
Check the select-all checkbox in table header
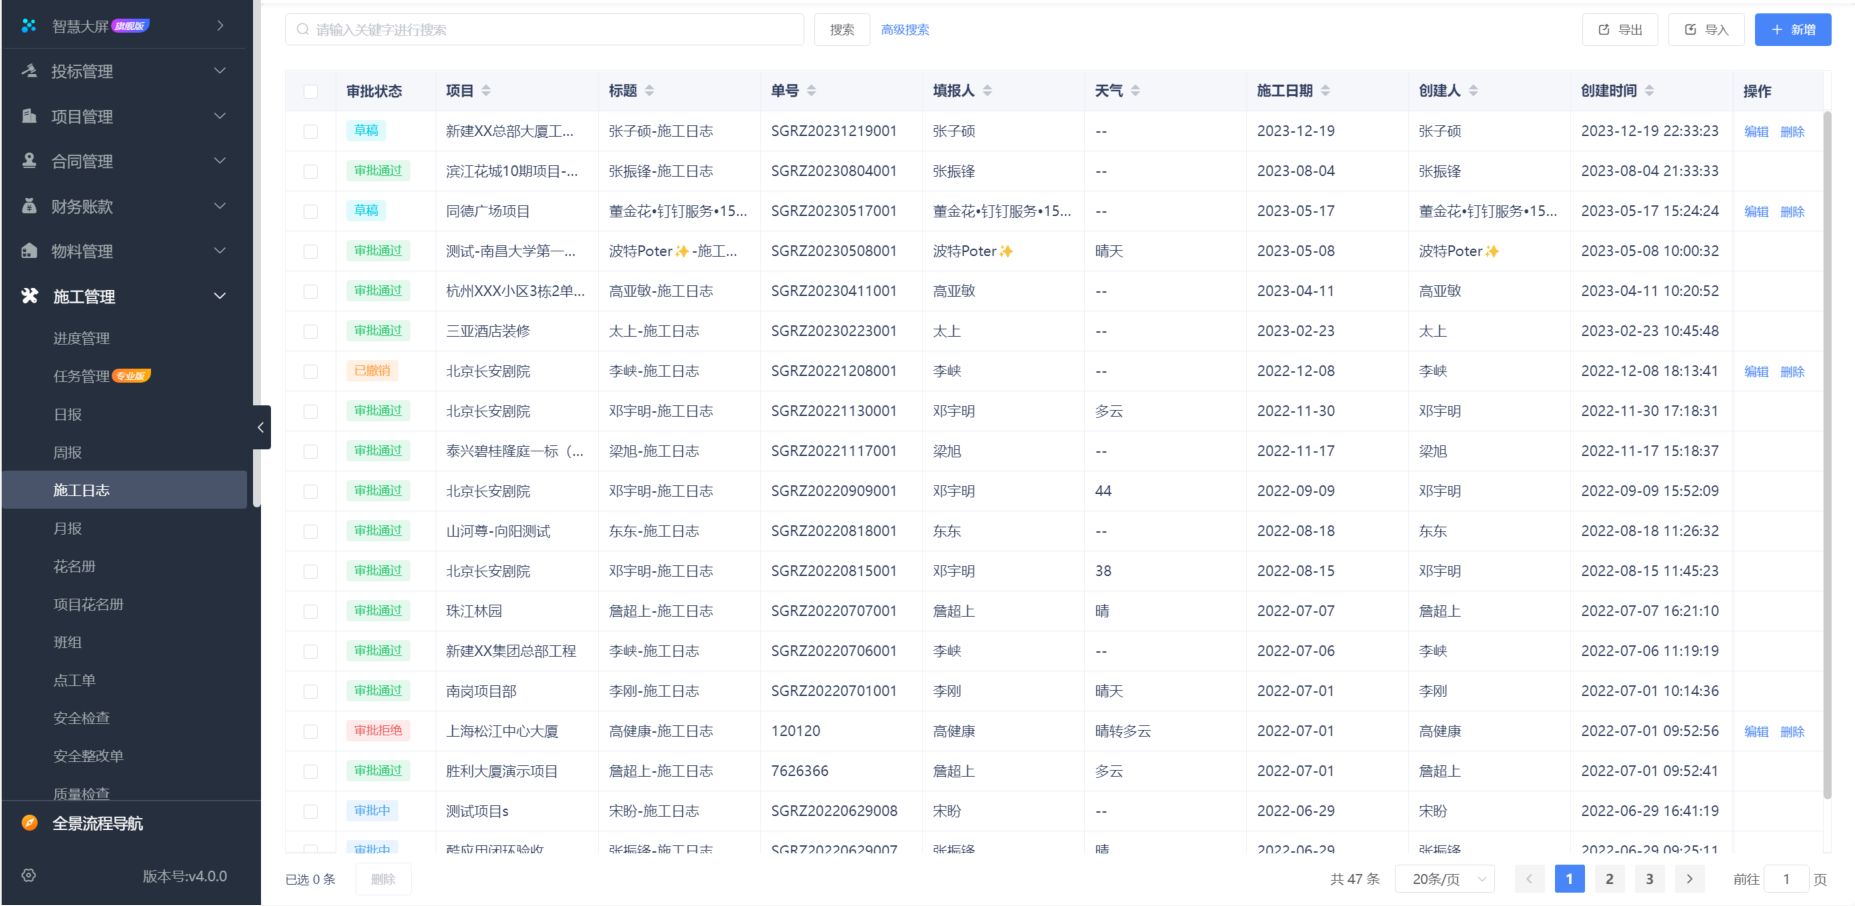310,90
